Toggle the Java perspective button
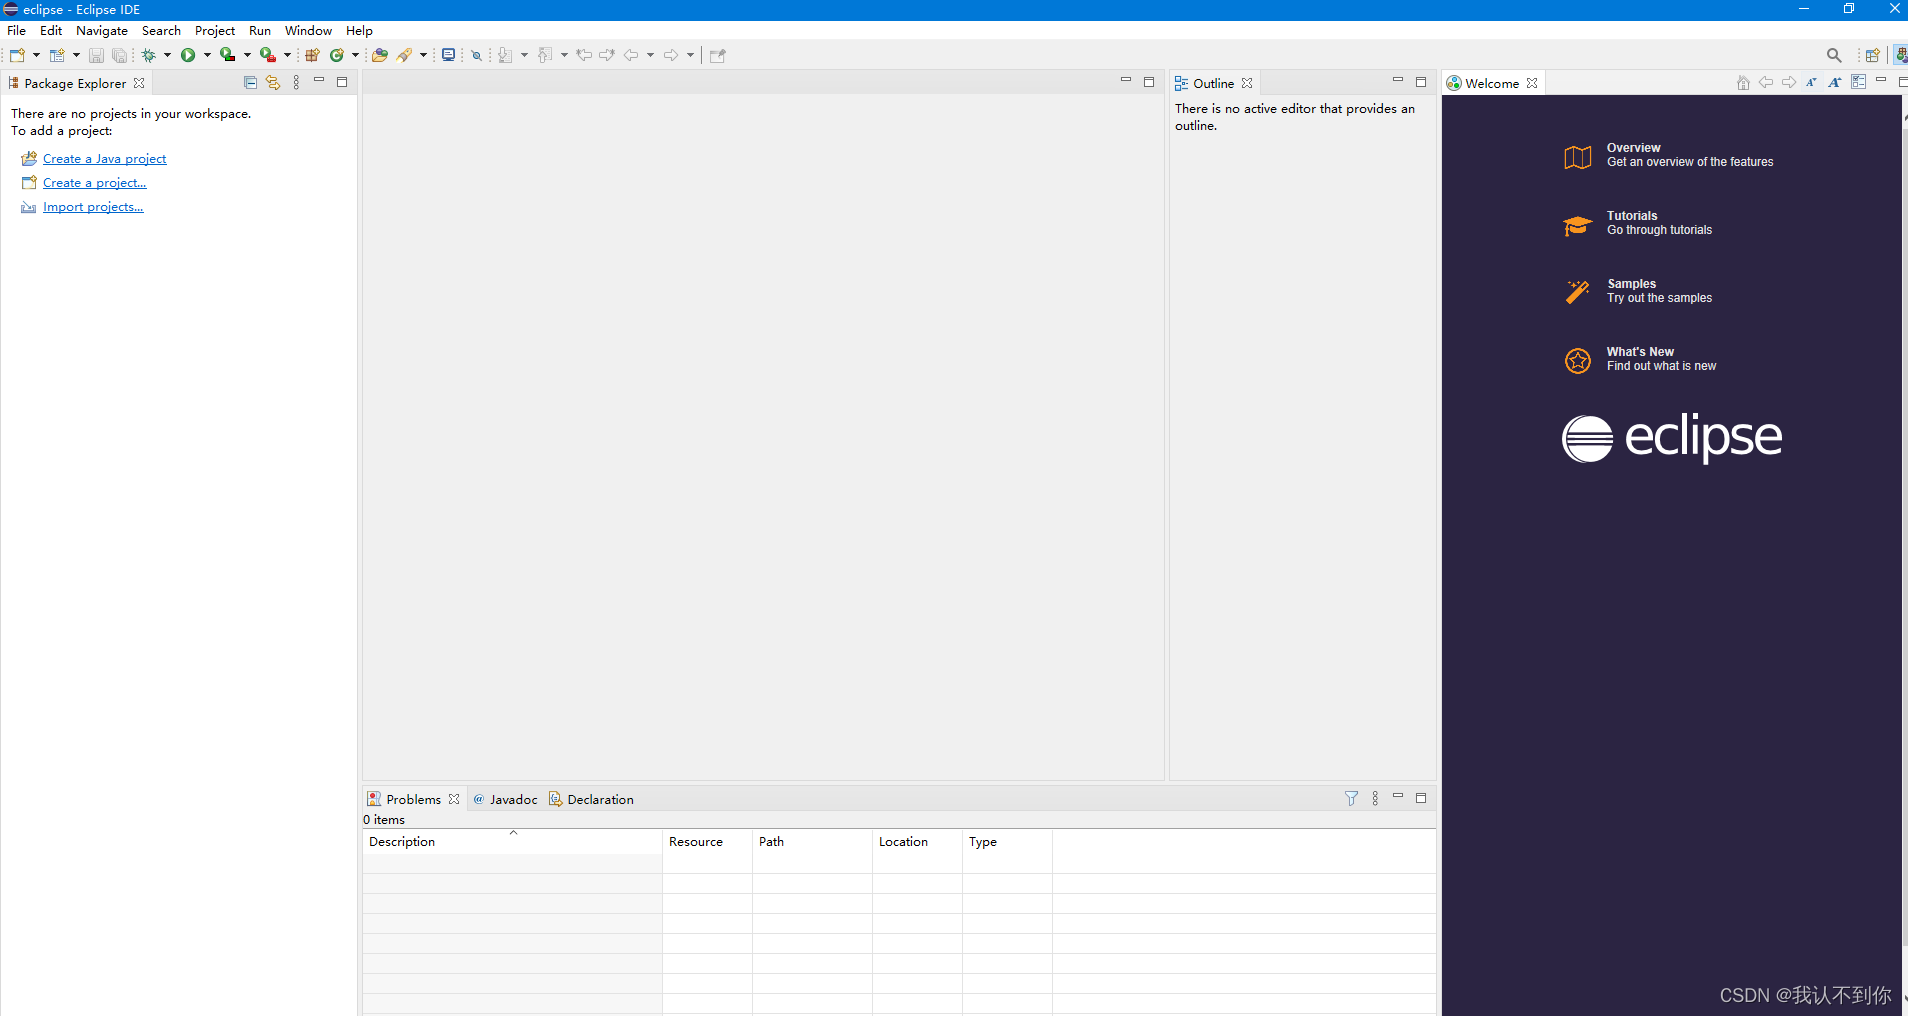The image size is (1908, 1016). [x=1900, y=55]
